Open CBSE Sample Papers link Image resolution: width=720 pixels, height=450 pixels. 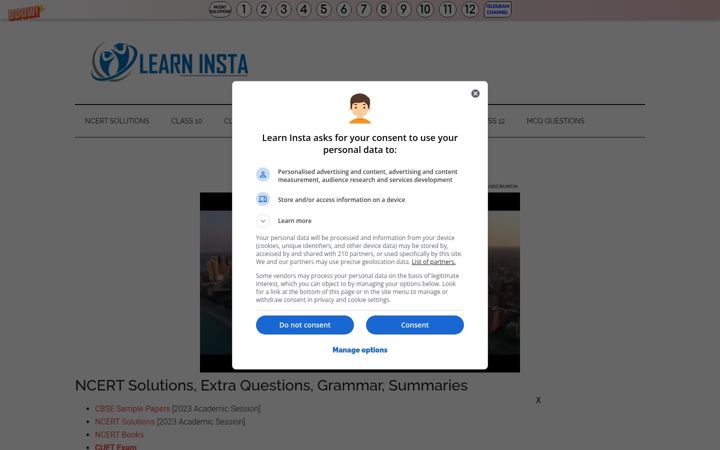132,408
